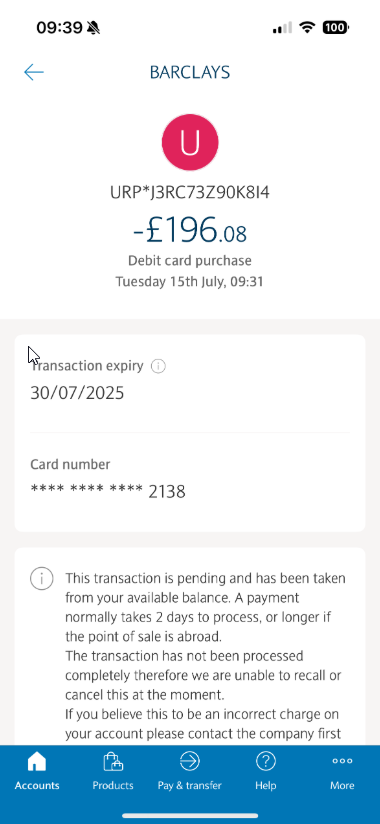Image resolution: width=380 pixels, height=824 pixels.
Task: Tap the BARCLAYS header title
Action: click(x=190, y=72)
